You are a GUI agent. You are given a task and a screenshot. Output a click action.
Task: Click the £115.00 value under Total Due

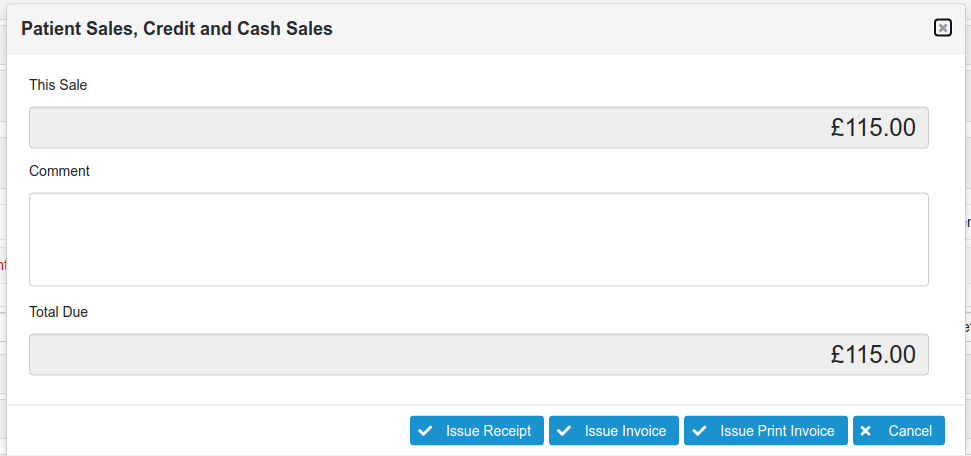(x=873, y=355)
